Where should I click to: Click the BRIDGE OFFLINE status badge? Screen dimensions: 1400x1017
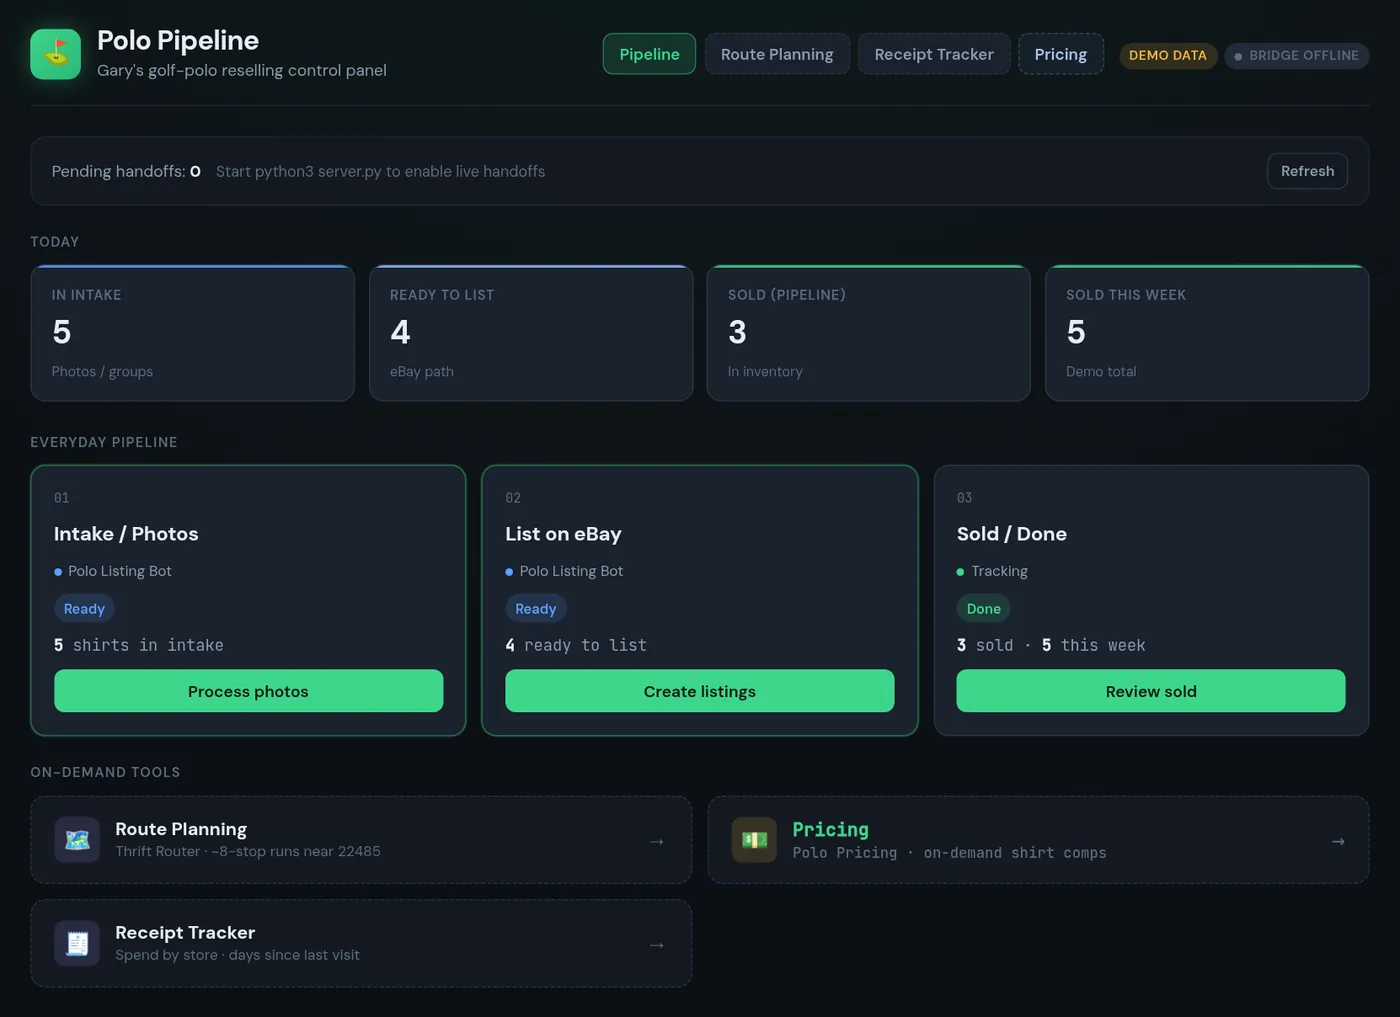click(x=1297, y=55)
